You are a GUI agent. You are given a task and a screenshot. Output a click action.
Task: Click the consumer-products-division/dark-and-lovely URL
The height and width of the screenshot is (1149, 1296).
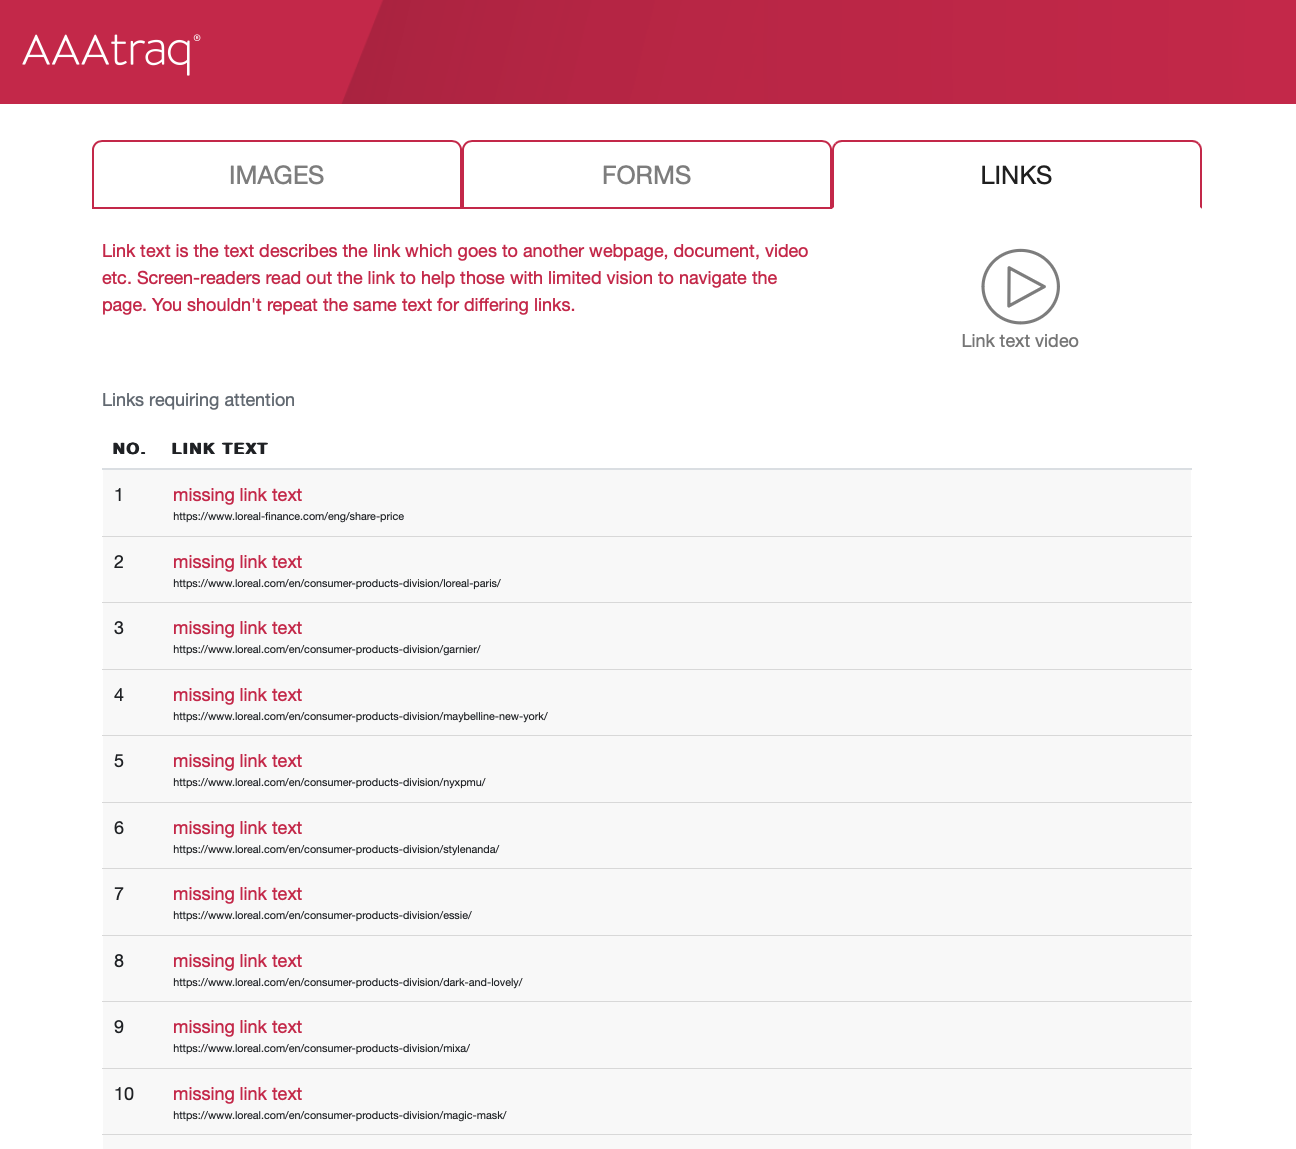[x=348, y=982]
